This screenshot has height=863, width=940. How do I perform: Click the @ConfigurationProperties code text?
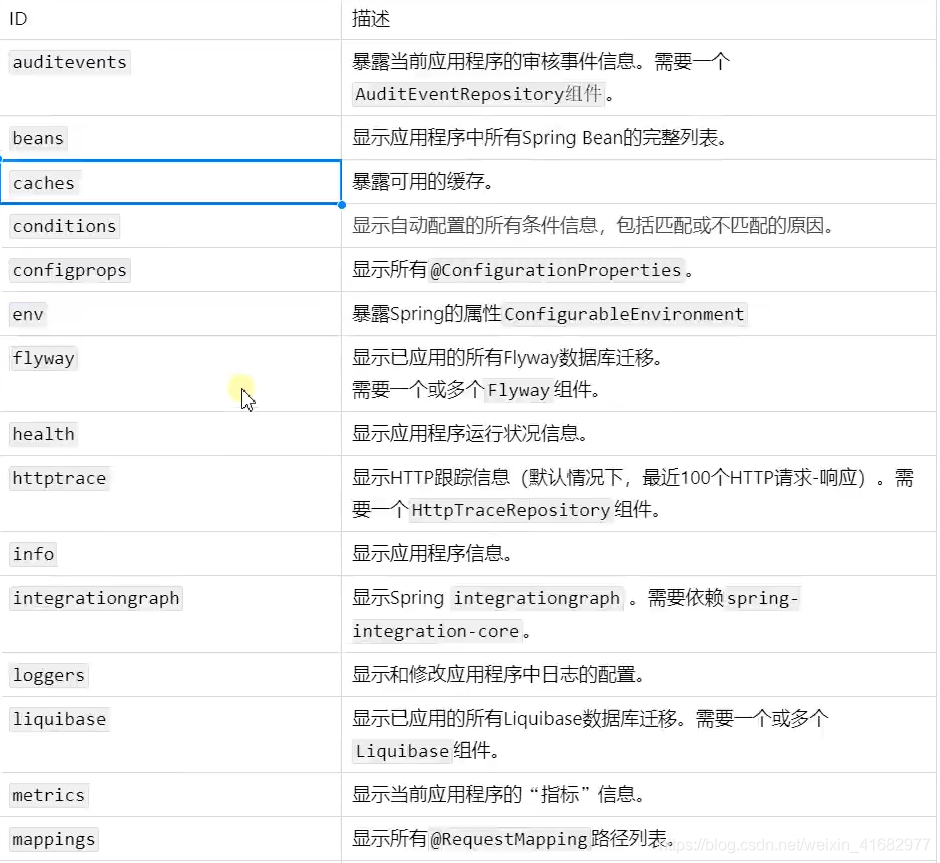tap(556, 270)
